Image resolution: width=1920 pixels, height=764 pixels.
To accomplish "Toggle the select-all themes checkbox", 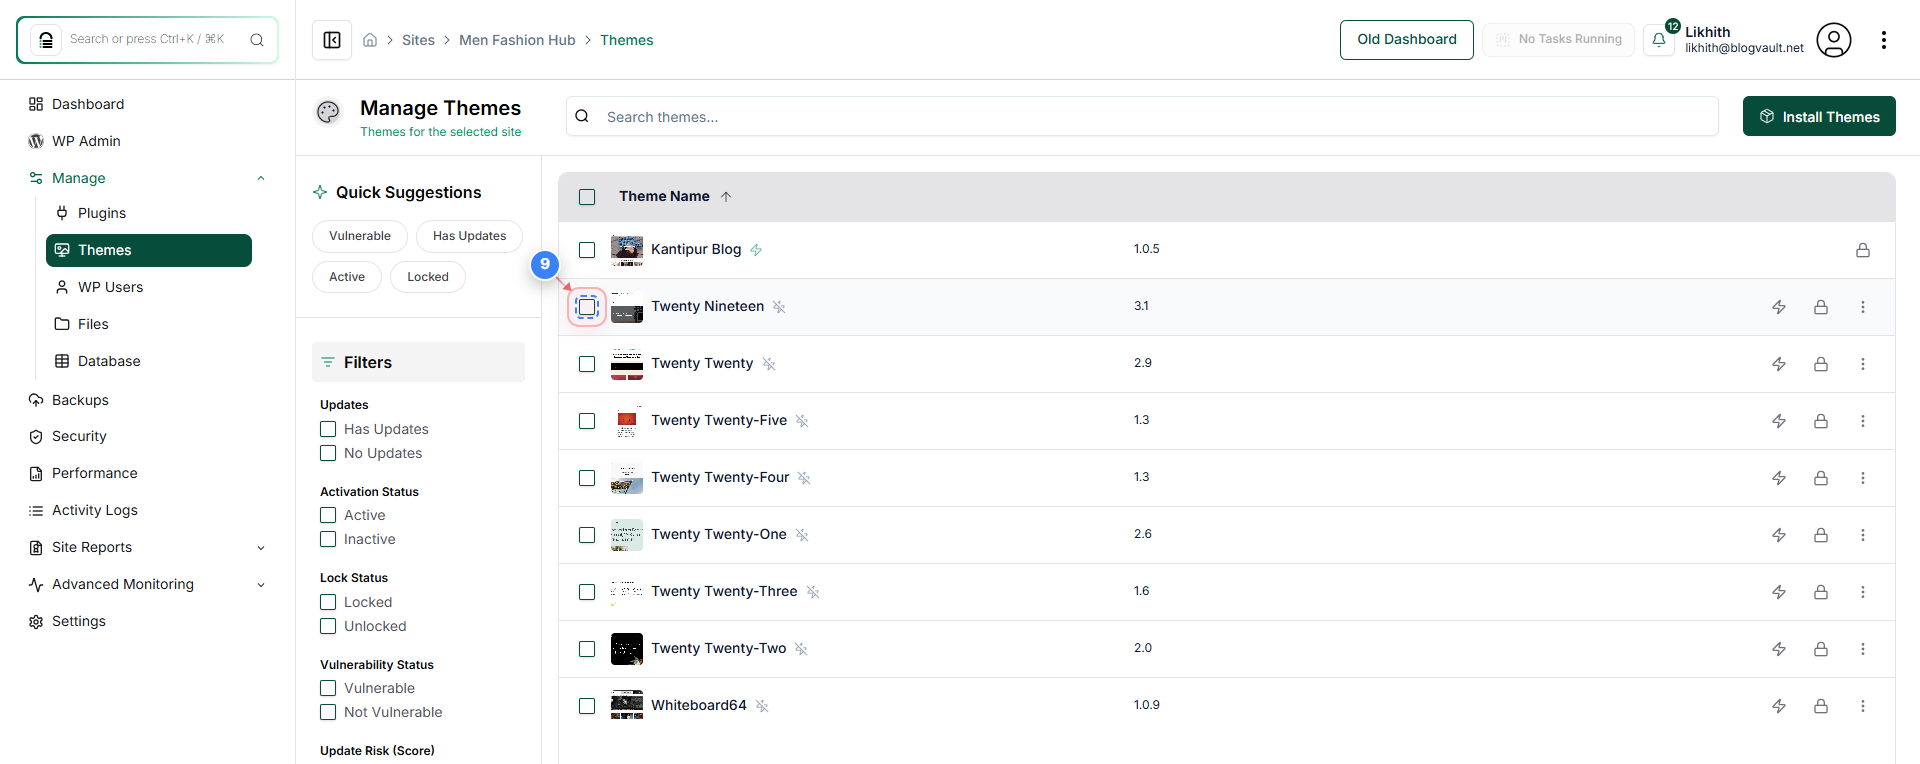I will (x=587, y=197).
